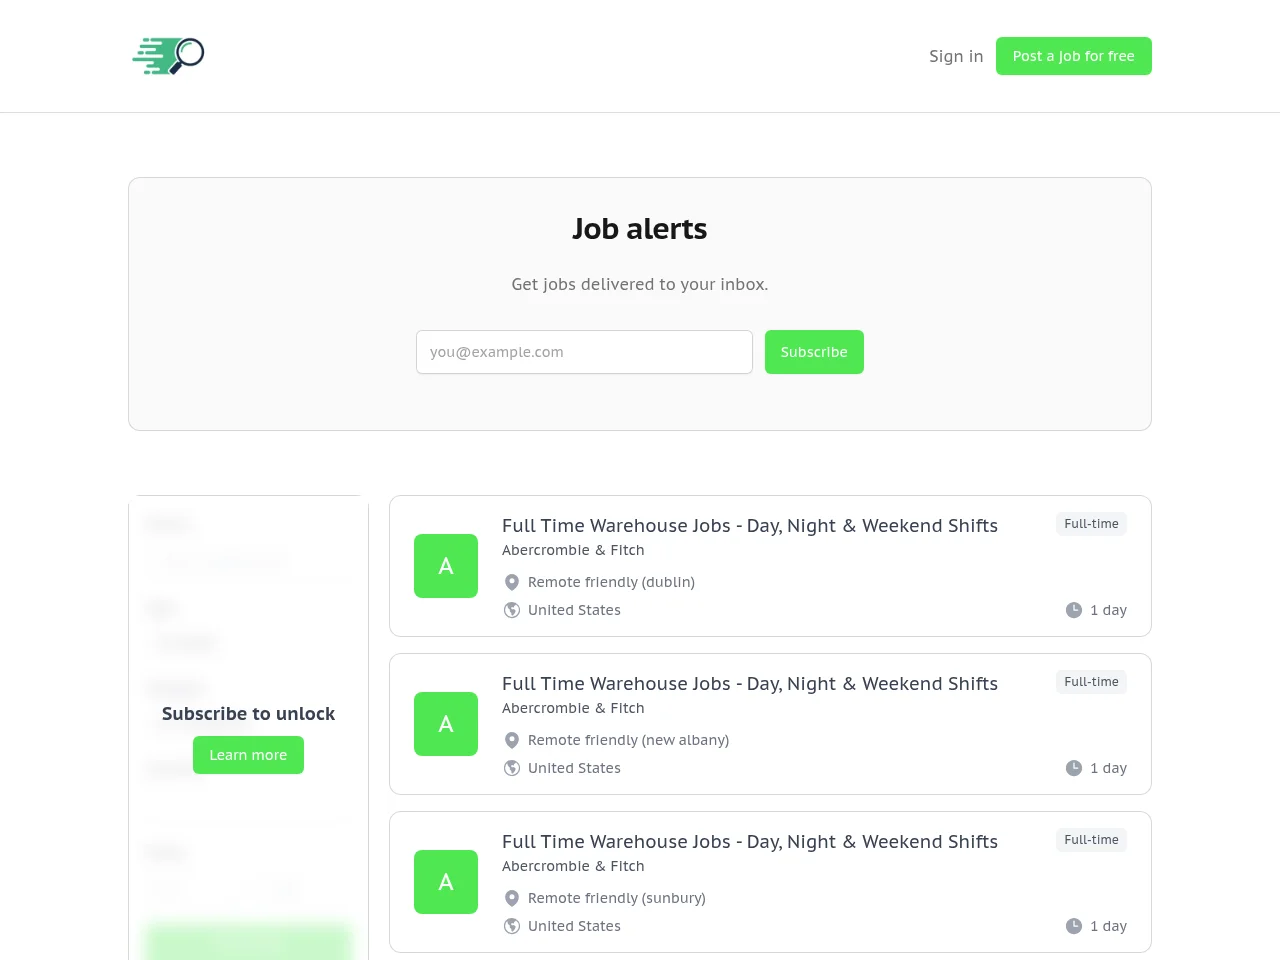Click Post a job for free button
Screen dimensions: 1280x960
[1074, 56]
